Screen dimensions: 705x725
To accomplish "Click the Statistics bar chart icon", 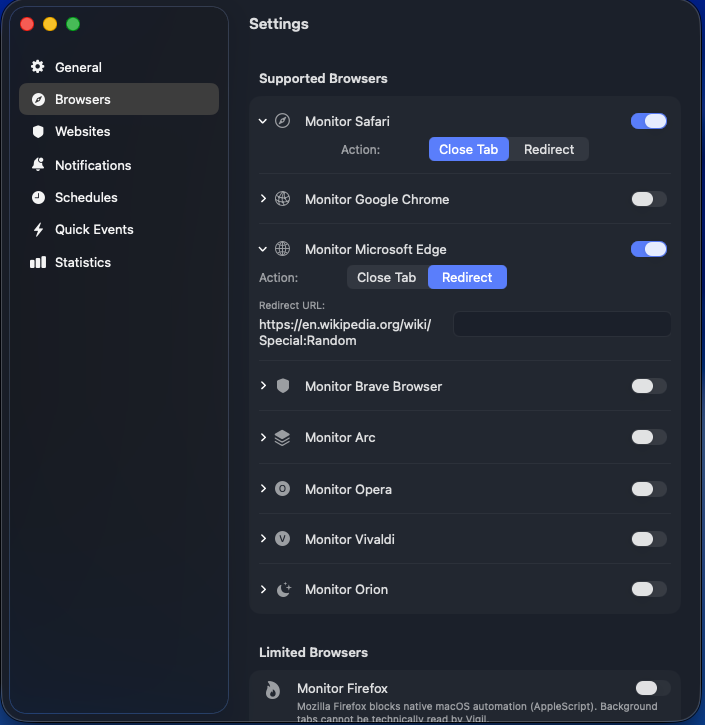I will pos(38,262).
